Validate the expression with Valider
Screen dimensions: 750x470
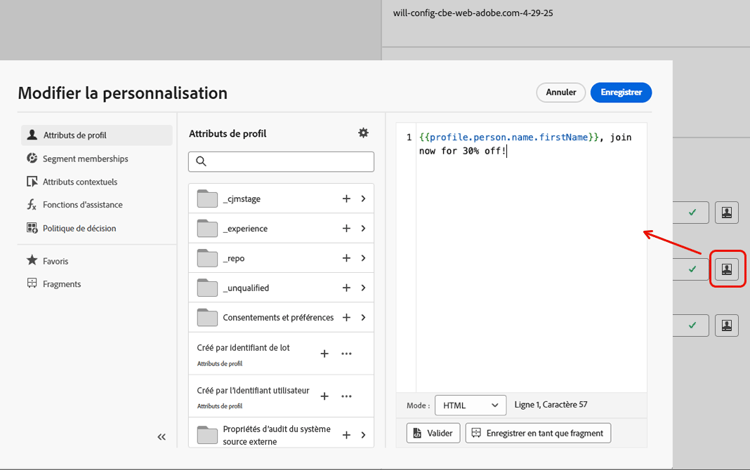433,433
